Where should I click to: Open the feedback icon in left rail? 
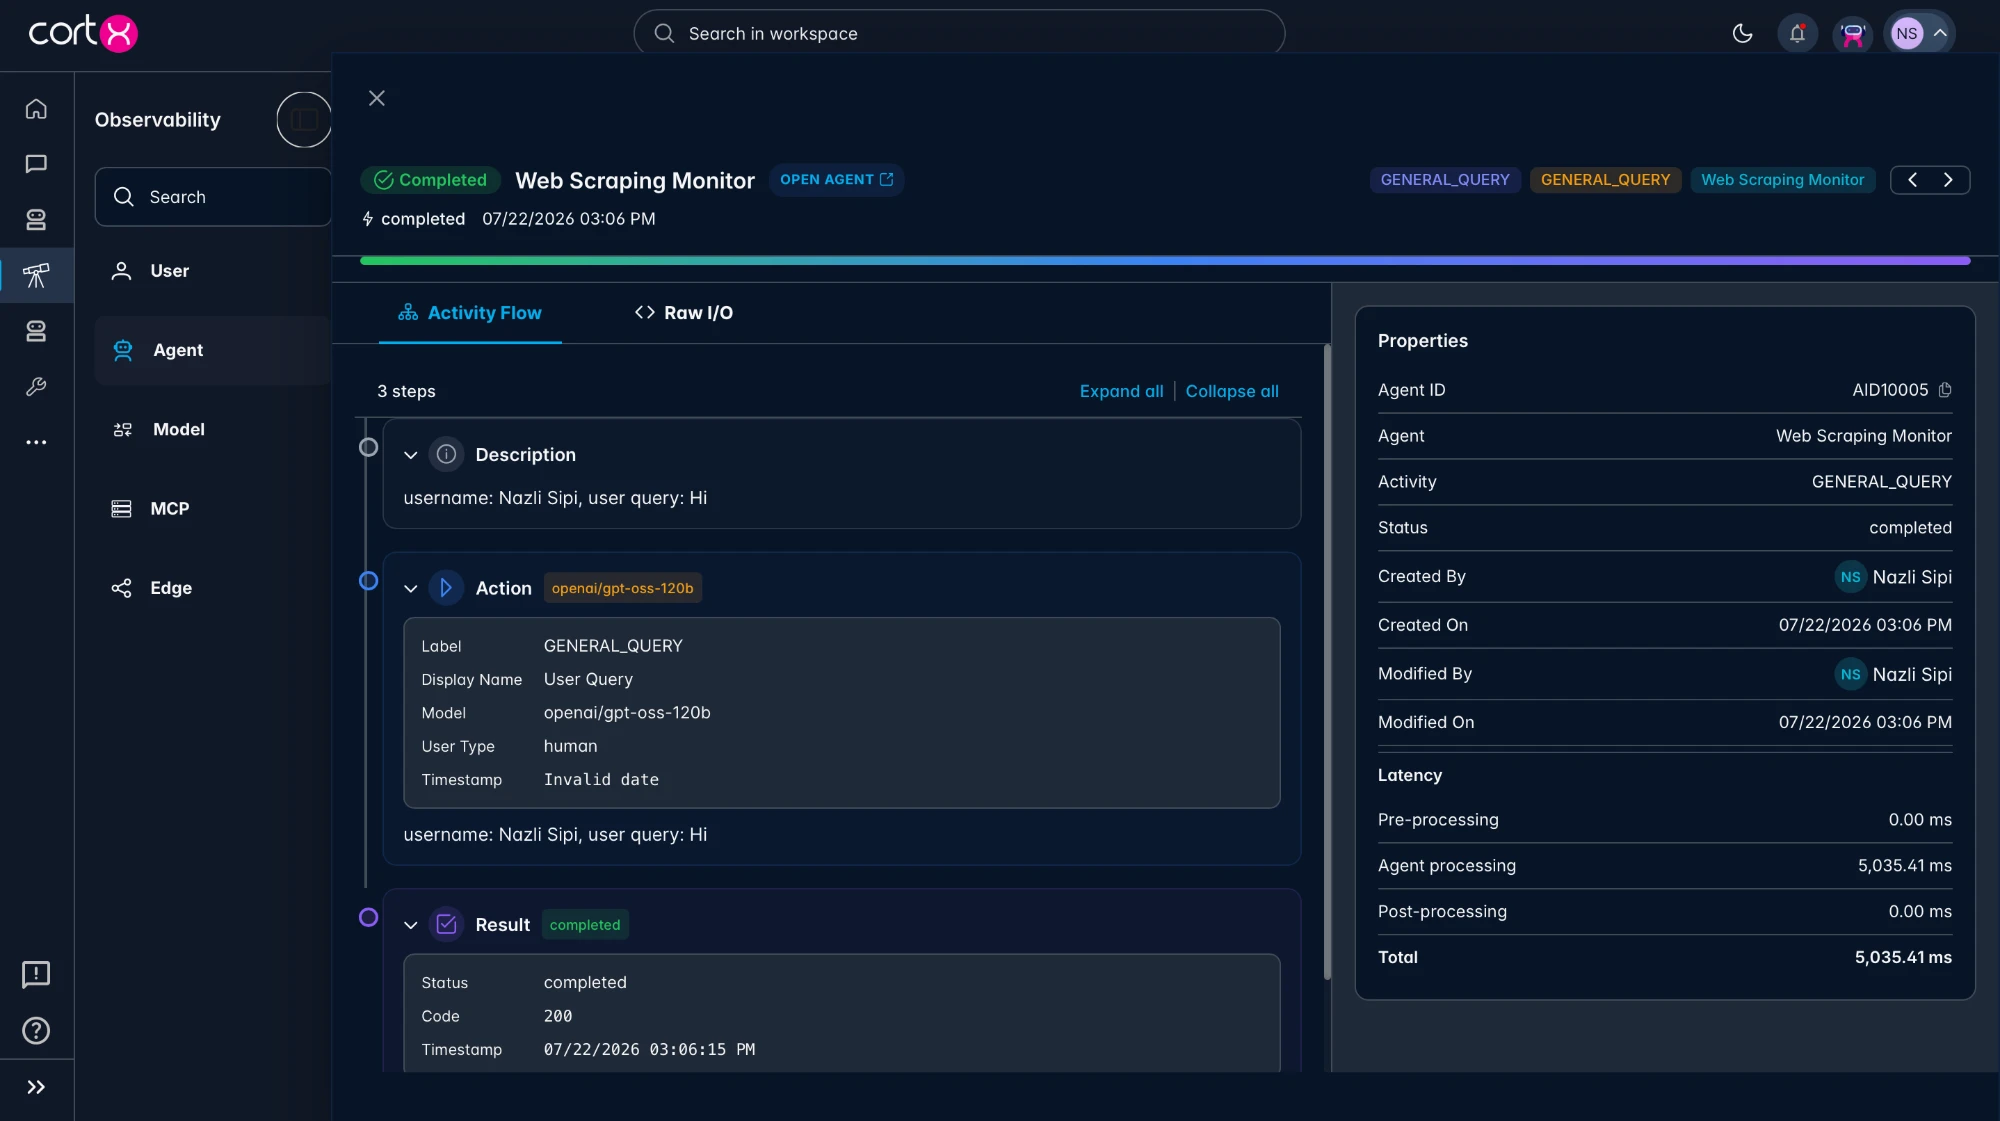36,974
